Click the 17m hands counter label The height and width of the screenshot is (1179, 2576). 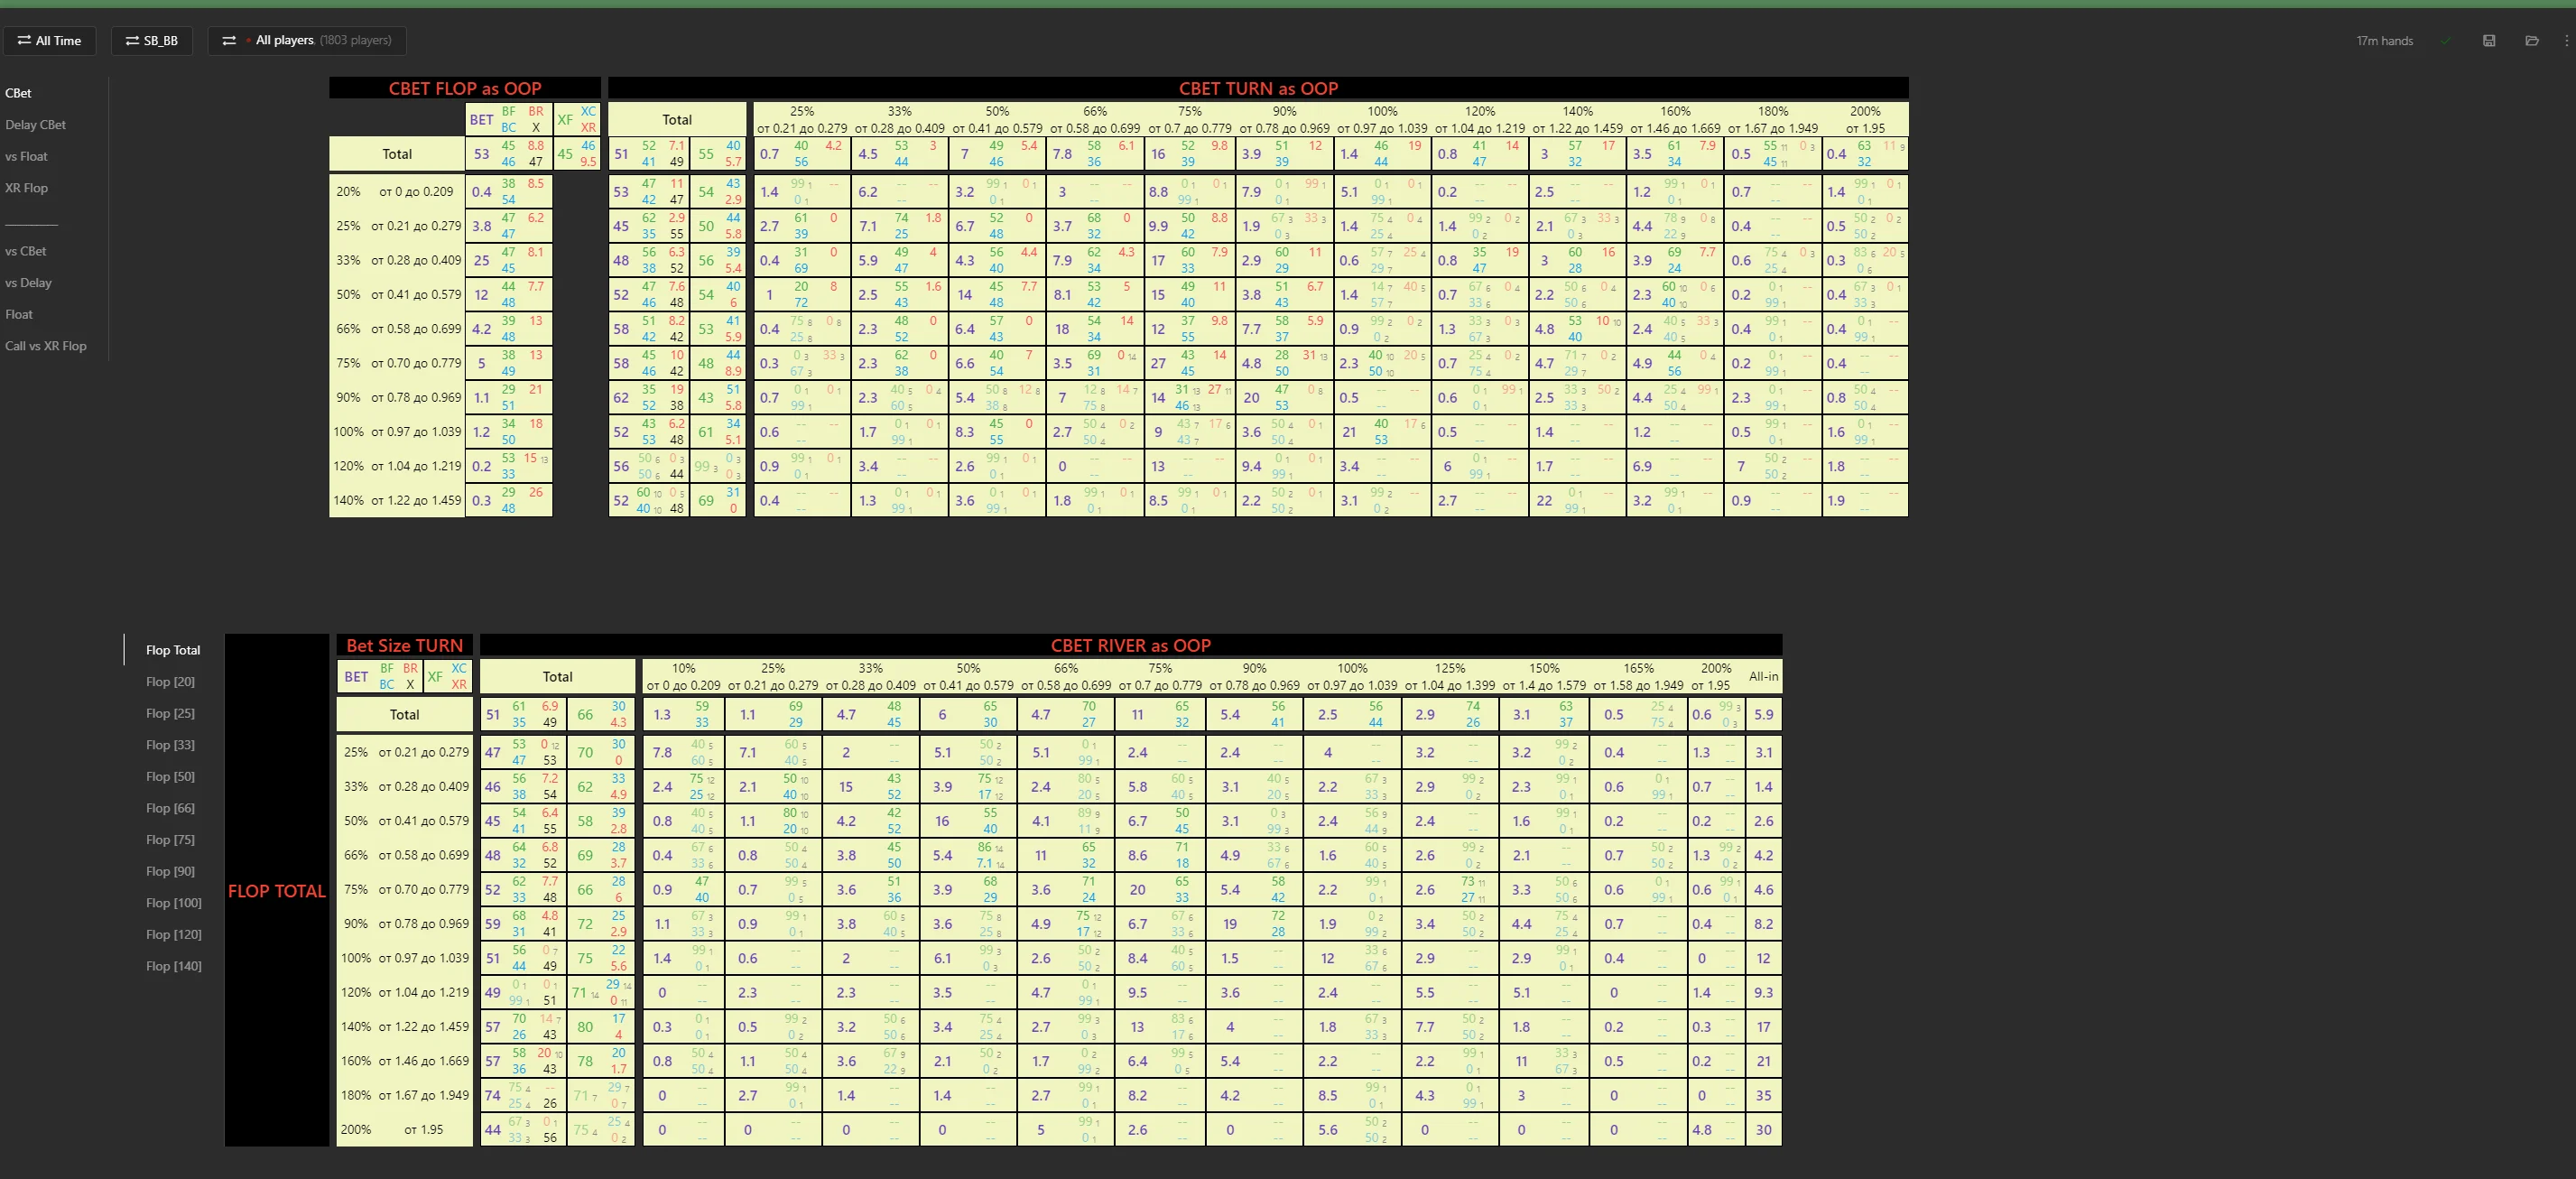2384,41
